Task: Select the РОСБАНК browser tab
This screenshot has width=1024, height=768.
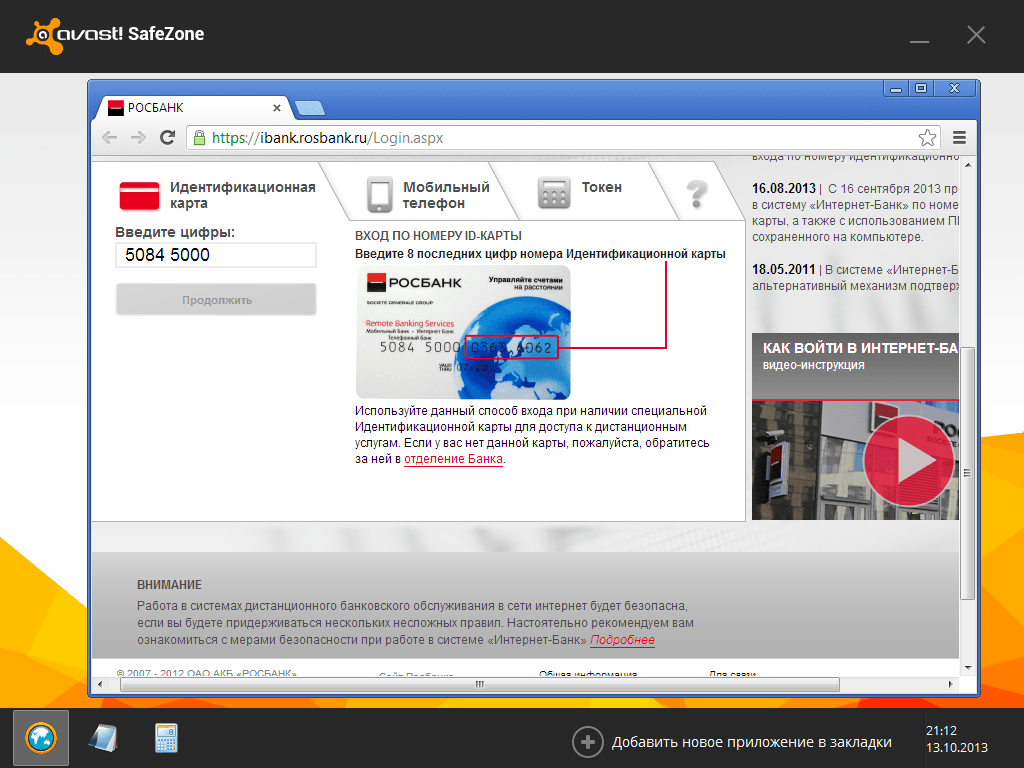Action: coord(193,108)
